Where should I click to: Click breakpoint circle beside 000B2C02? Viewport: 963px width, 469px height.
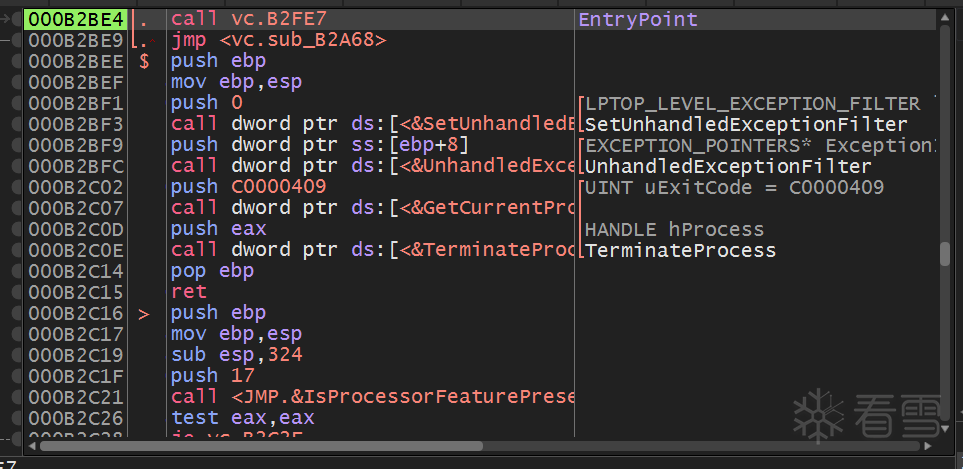point(17,187)
